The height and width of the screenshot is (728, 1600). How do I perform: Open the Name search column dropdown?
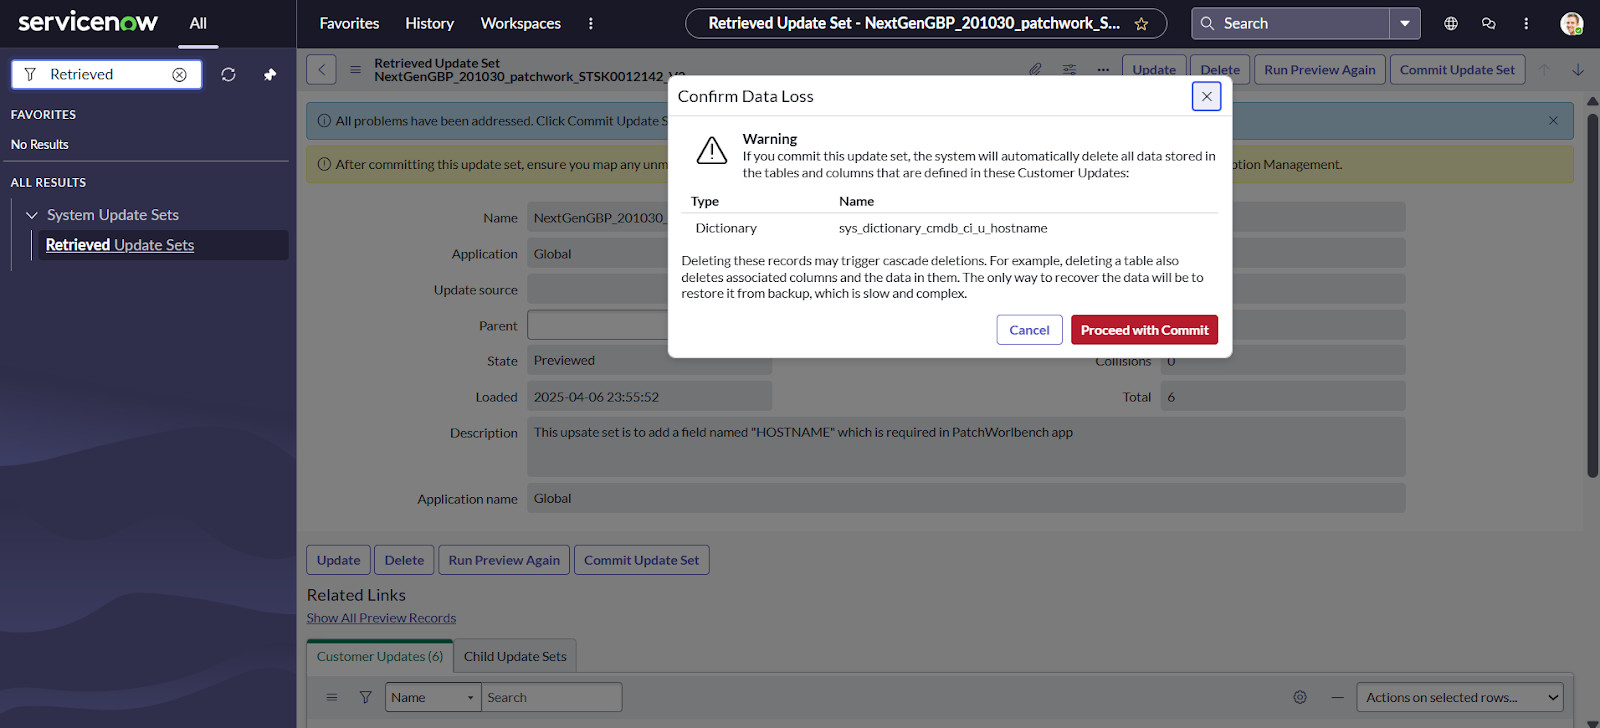[x=432, y=697]
